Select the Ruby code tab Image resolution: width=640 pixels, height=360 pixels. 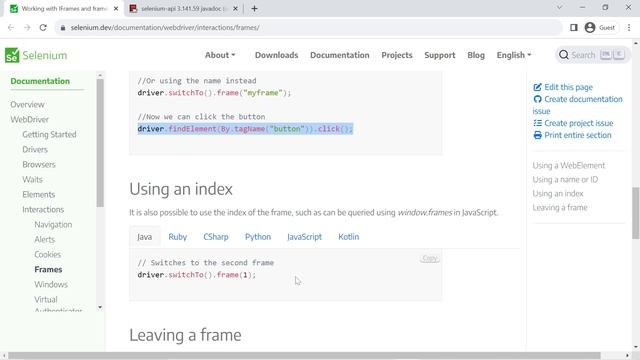[178, 237]
